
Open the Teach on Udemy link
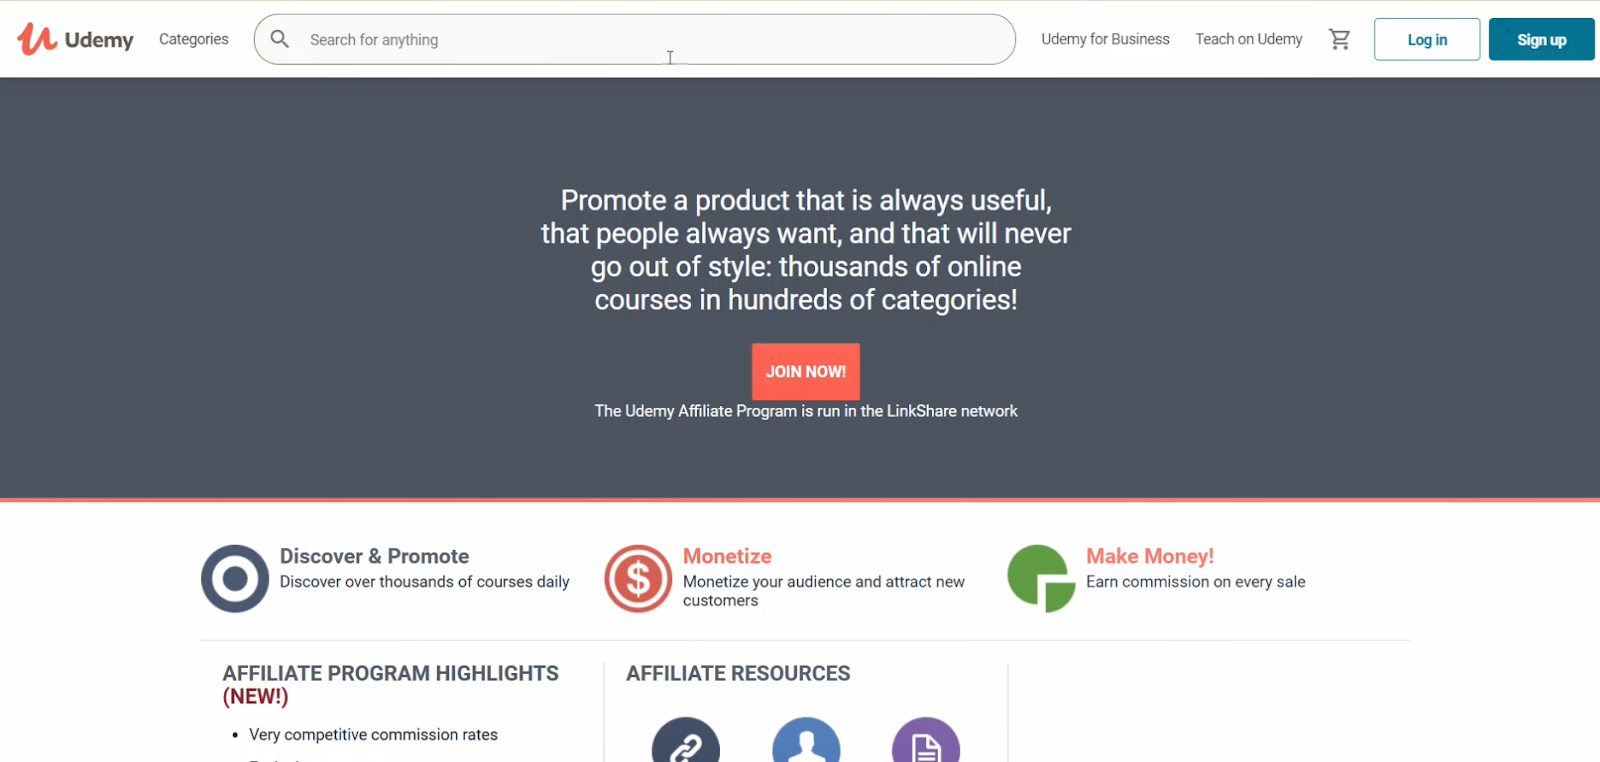[1249, 39]
